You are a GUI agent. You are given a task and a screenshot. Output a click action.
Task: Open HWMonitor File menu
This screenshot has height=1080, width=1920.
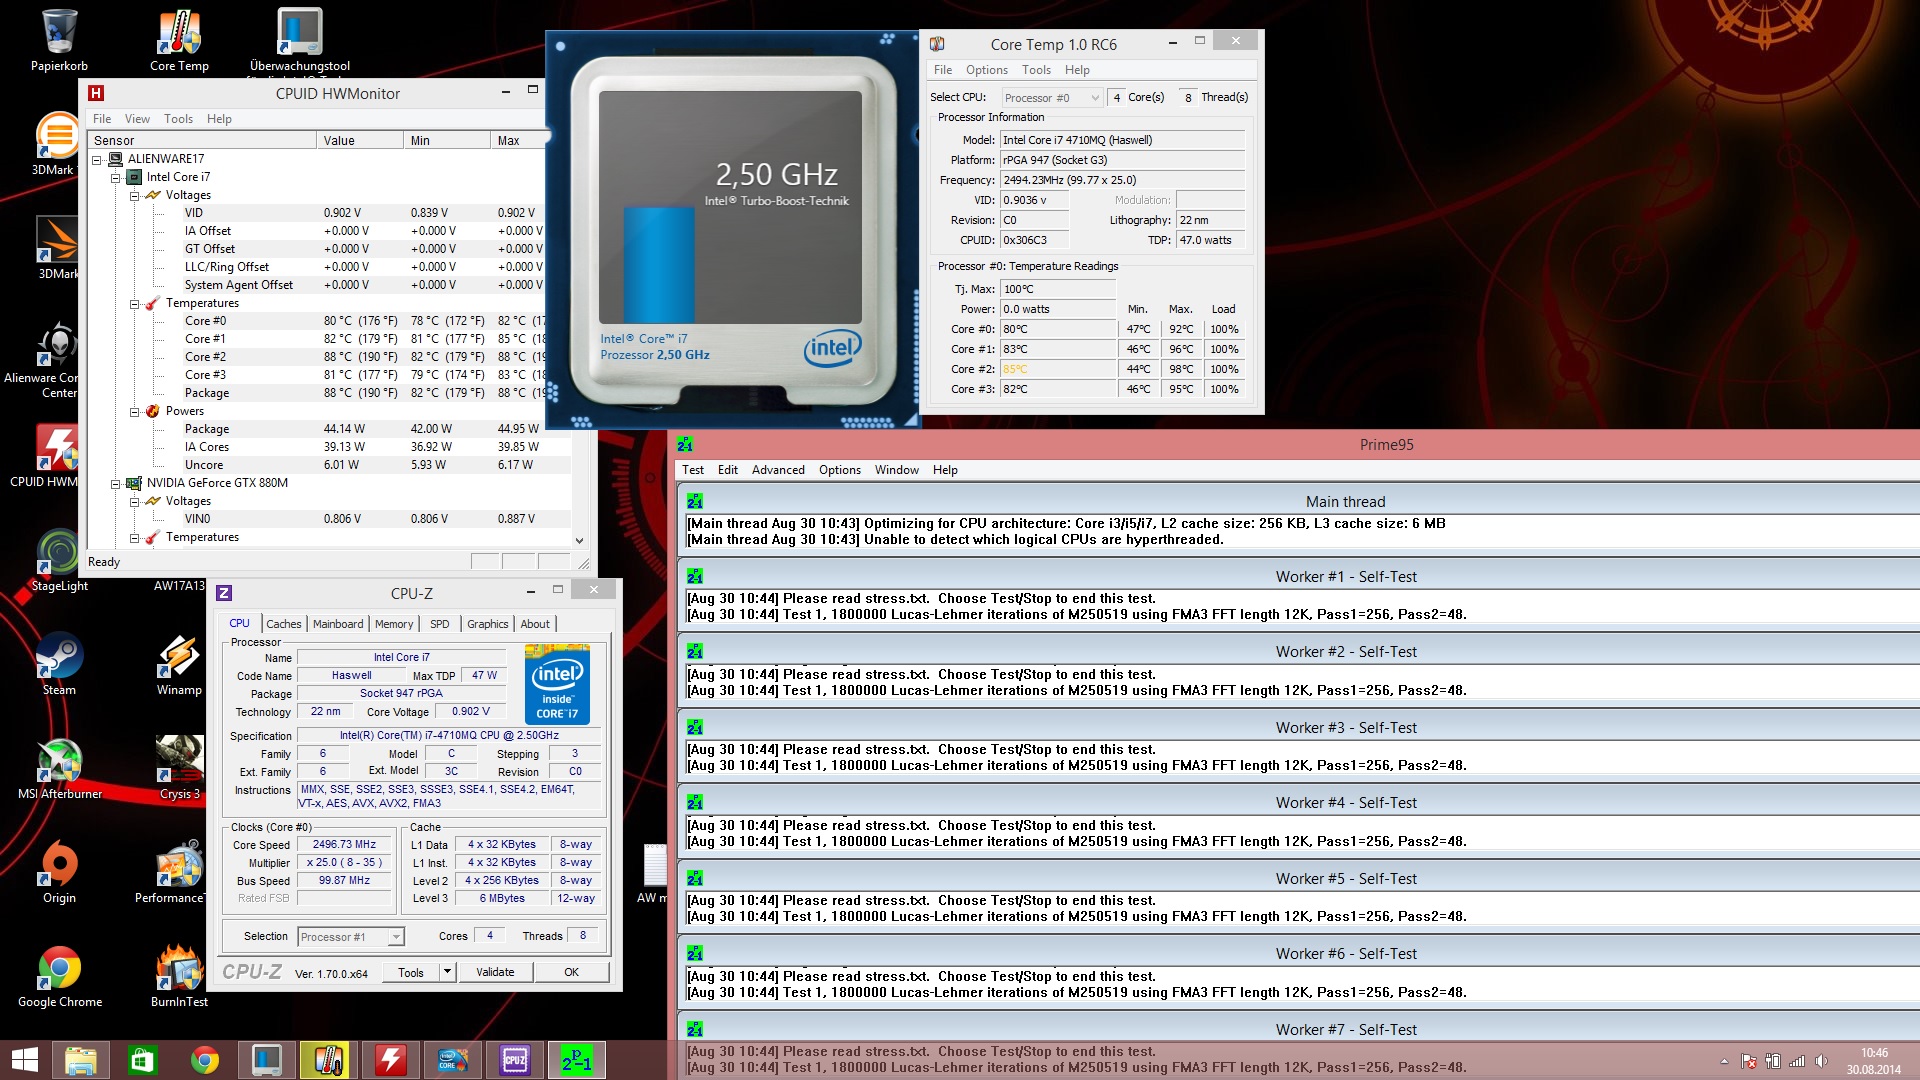(x=102, y=118)
